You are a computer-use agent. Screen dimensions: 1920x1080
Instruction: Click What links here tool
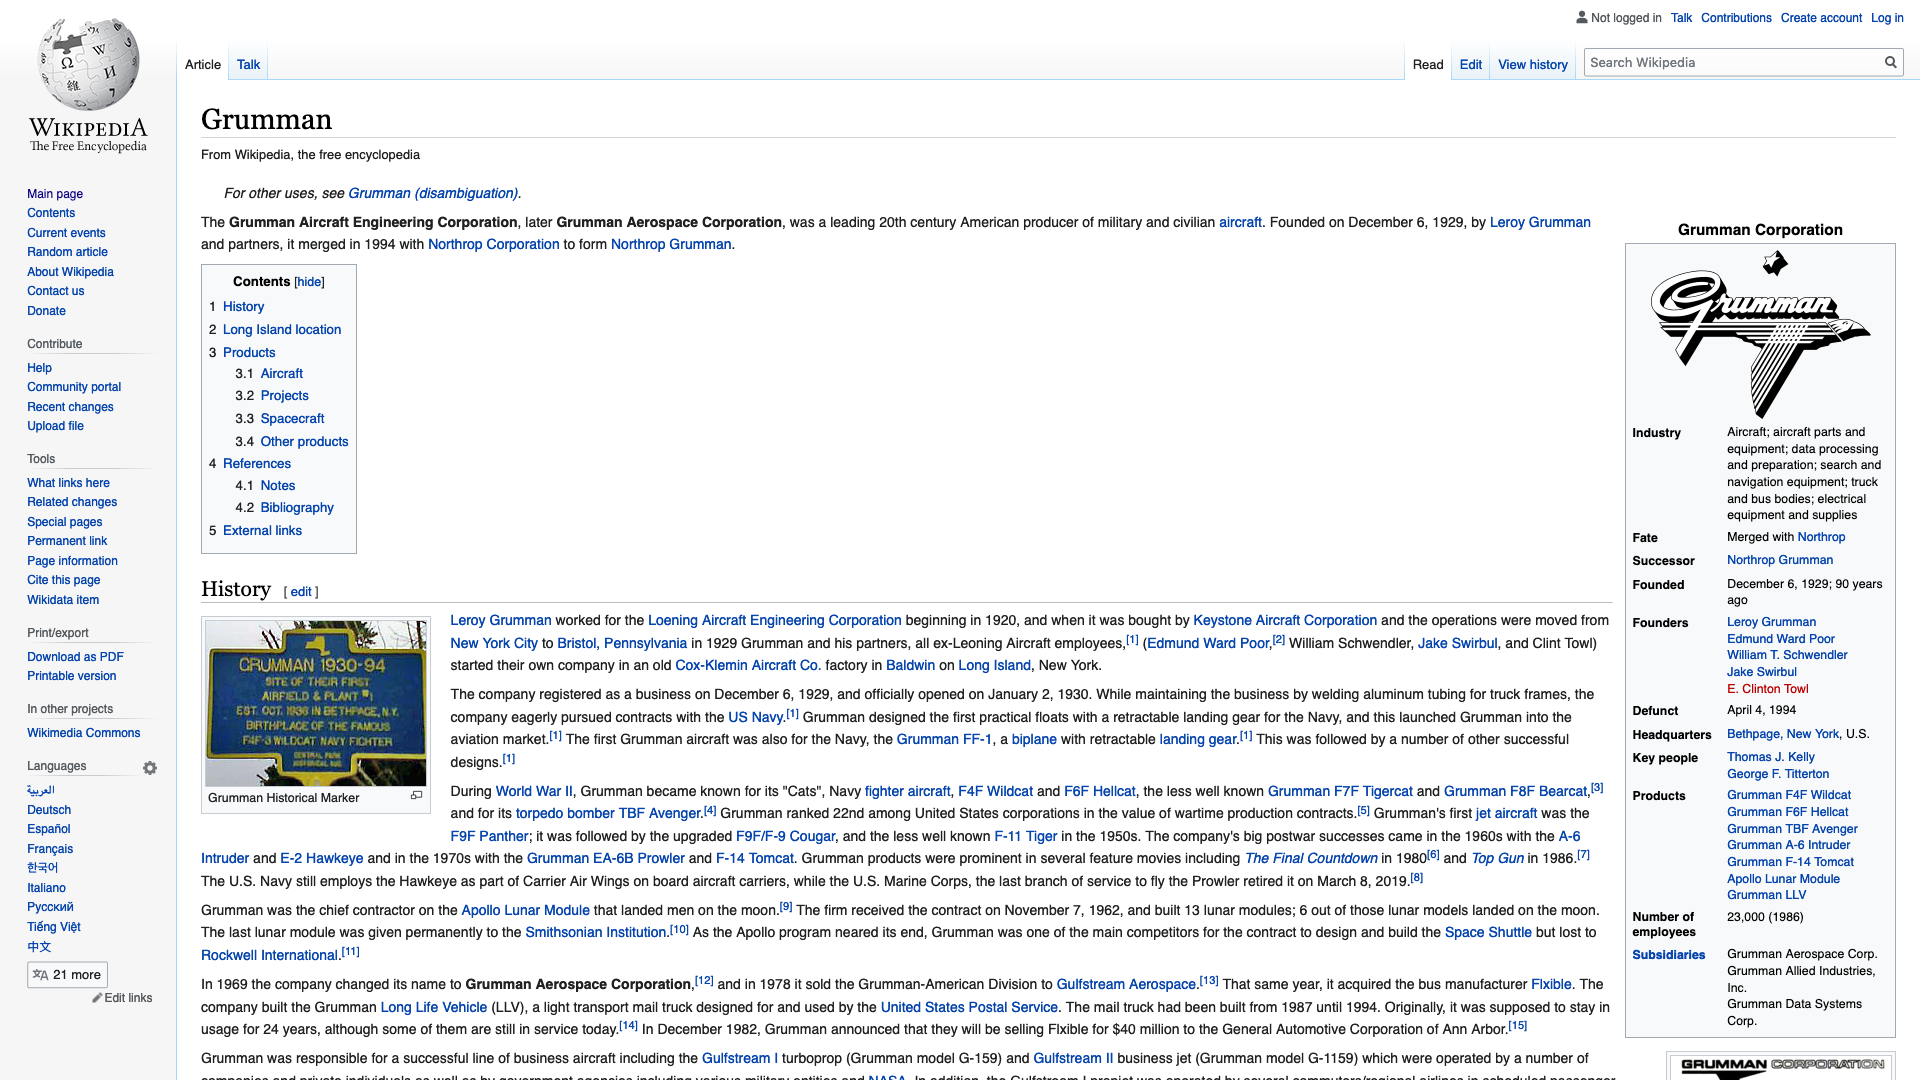pyautogui.click(x=68, y=483)
